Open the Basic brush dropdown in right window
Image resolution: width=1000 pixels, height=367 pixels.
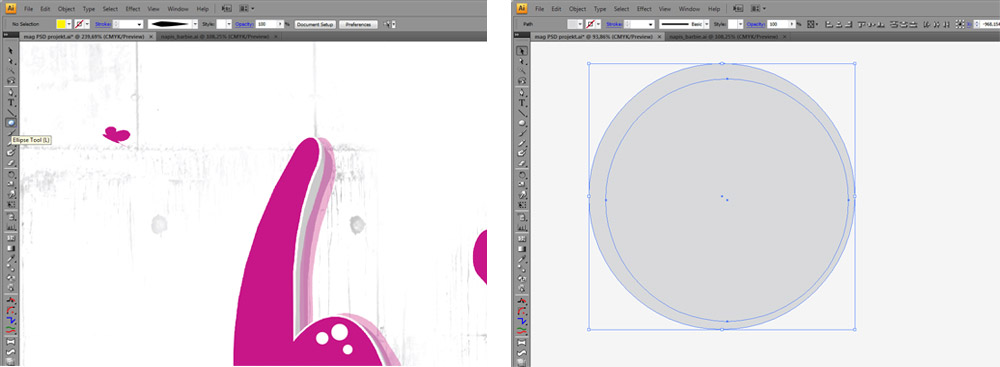(707, 24)
